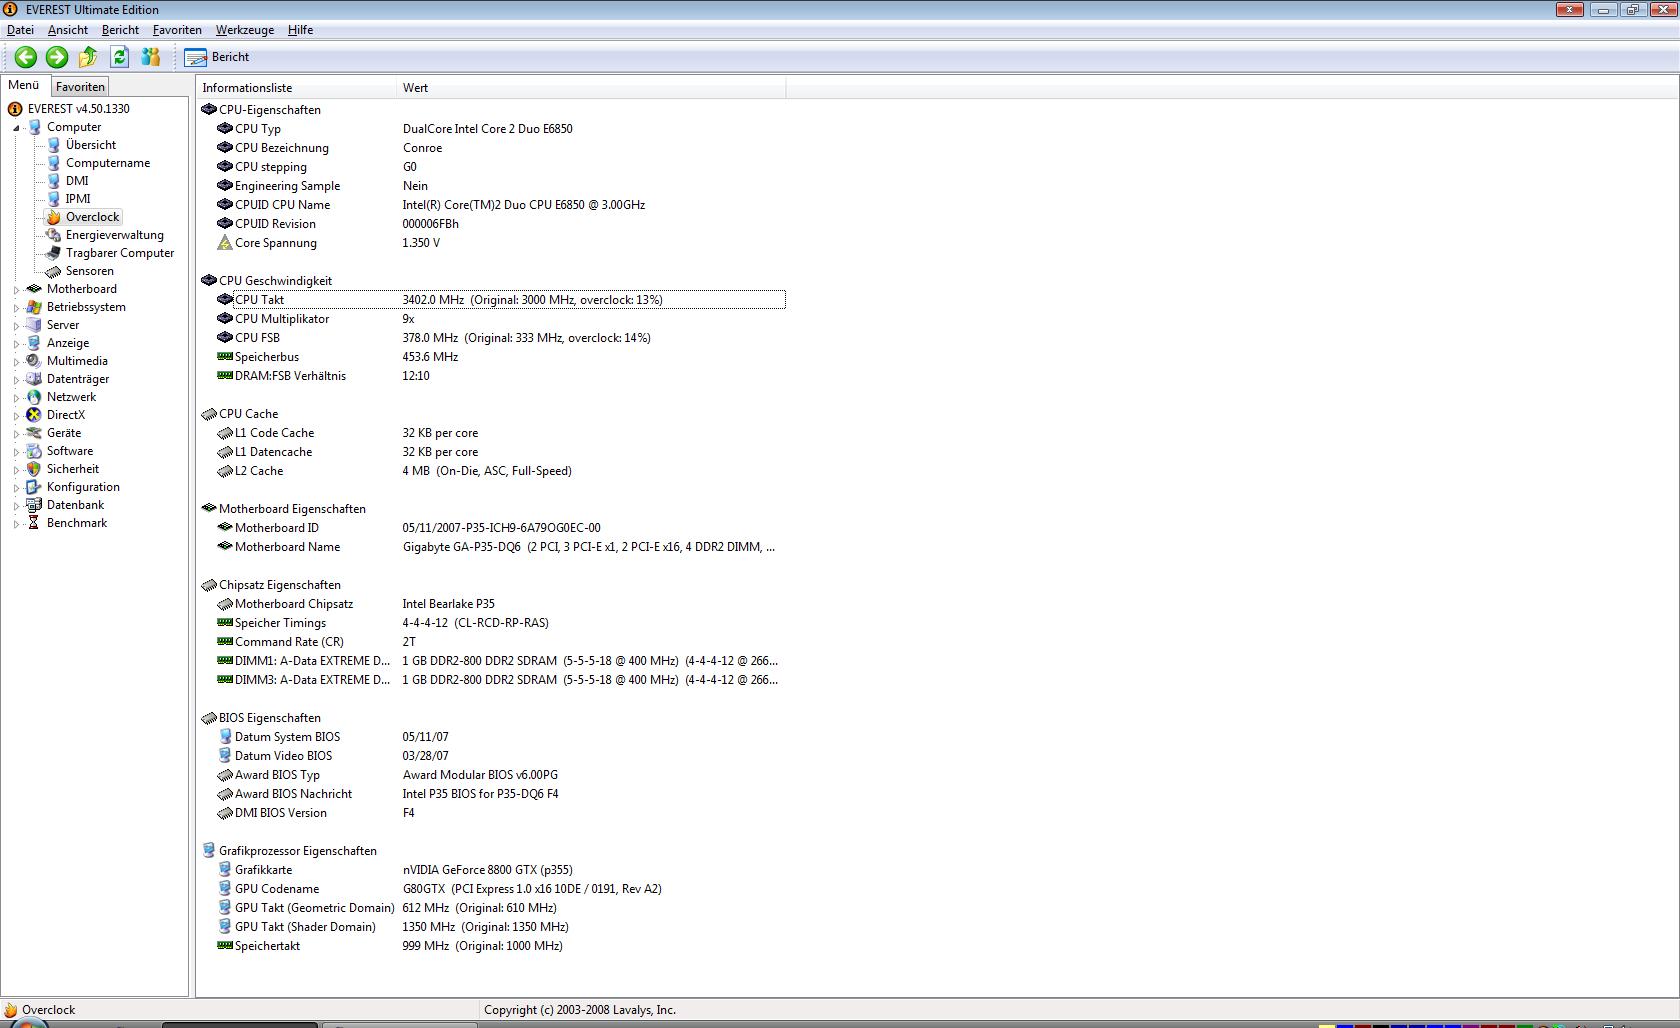Open the DMI tree item
This screenshot has width=1680, height=1028.
pyautogui.click(x=77, y=181)
